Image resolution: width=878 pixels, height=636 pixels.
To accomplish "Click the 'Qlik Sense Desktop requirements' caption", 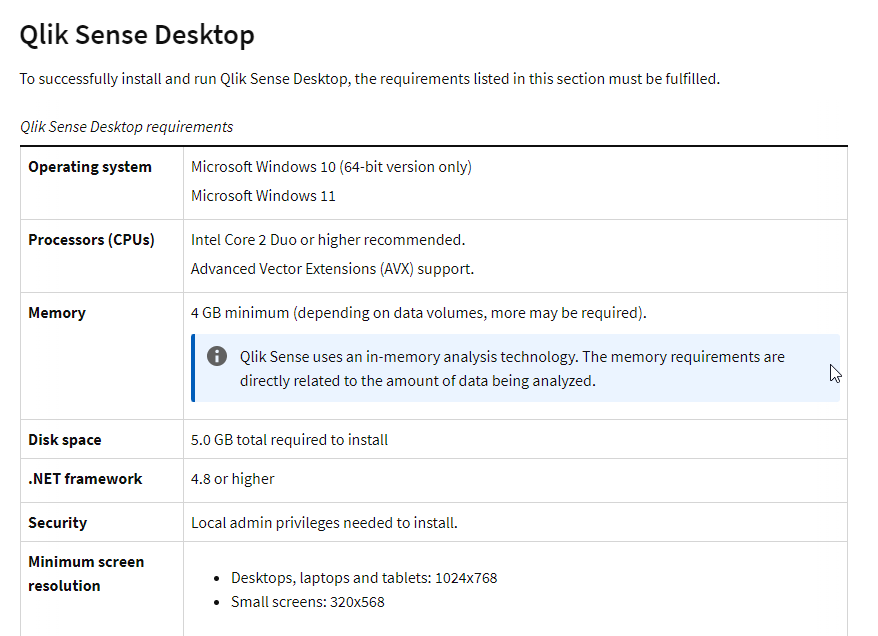I will tap(127, 127).
